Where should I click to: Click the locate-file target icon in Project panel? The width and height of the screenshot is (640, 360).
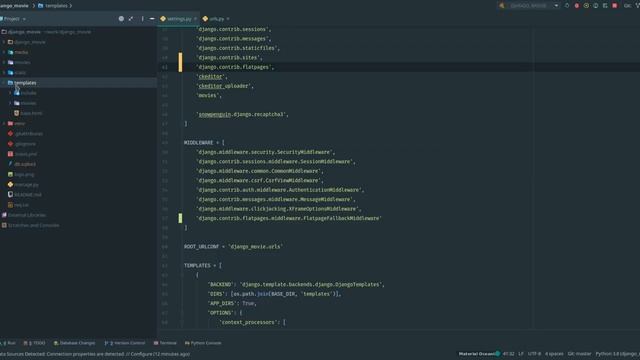(x=121, y=19)
